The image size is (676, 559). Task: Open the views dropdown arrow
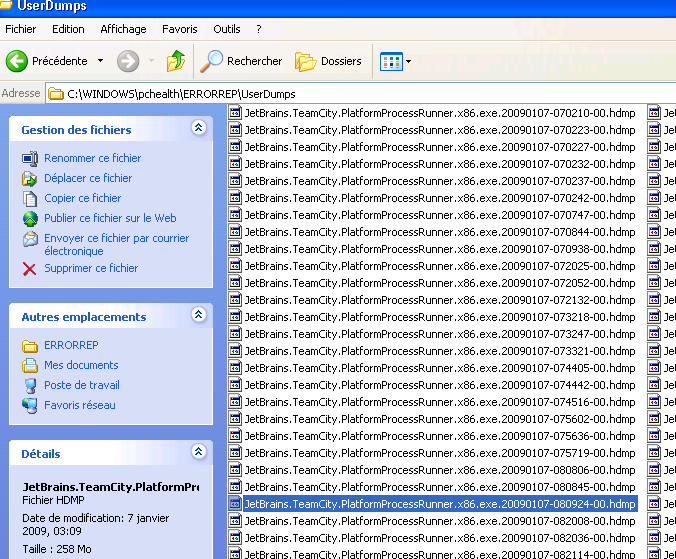point(408,61)
